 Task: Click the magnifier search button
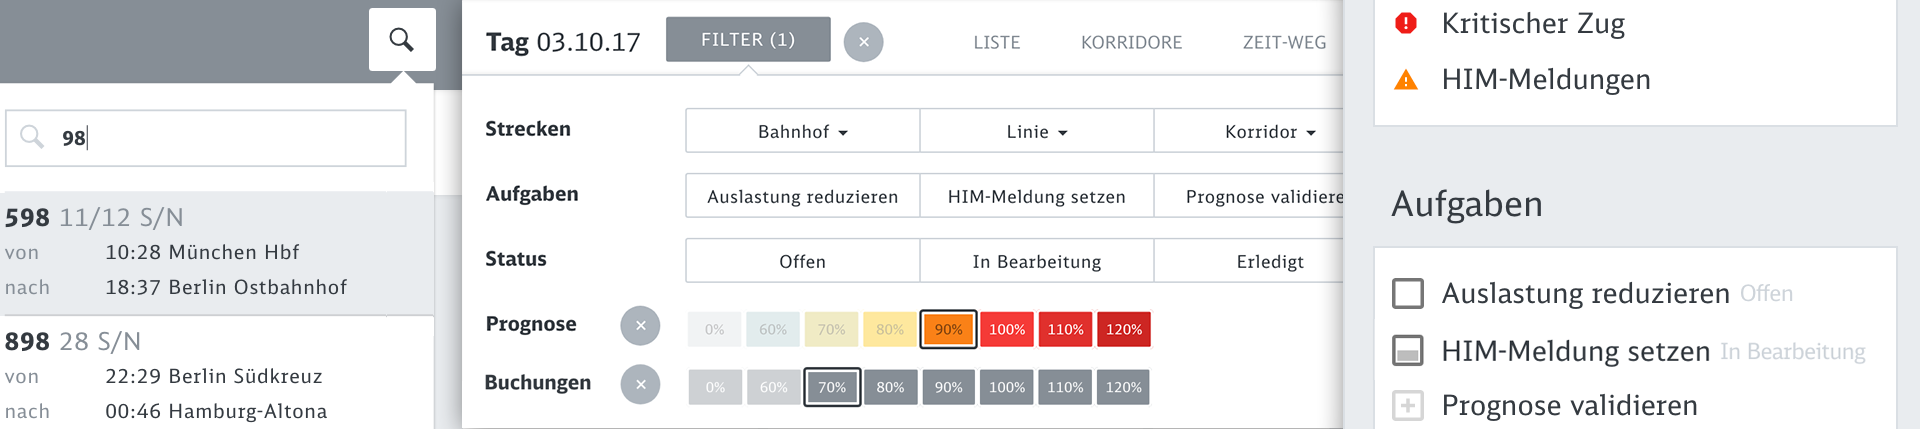point(401,40)
